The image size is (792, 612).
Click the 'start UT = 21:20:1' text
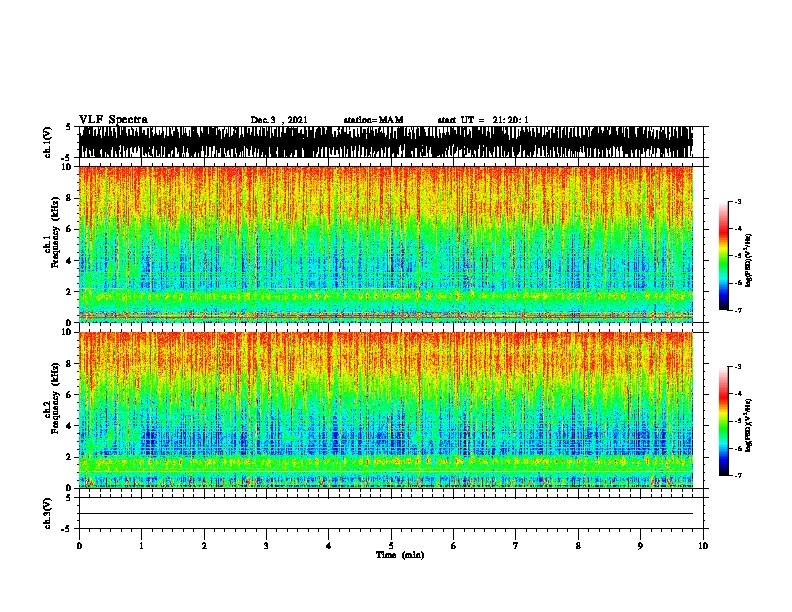[x=483, y=120]
